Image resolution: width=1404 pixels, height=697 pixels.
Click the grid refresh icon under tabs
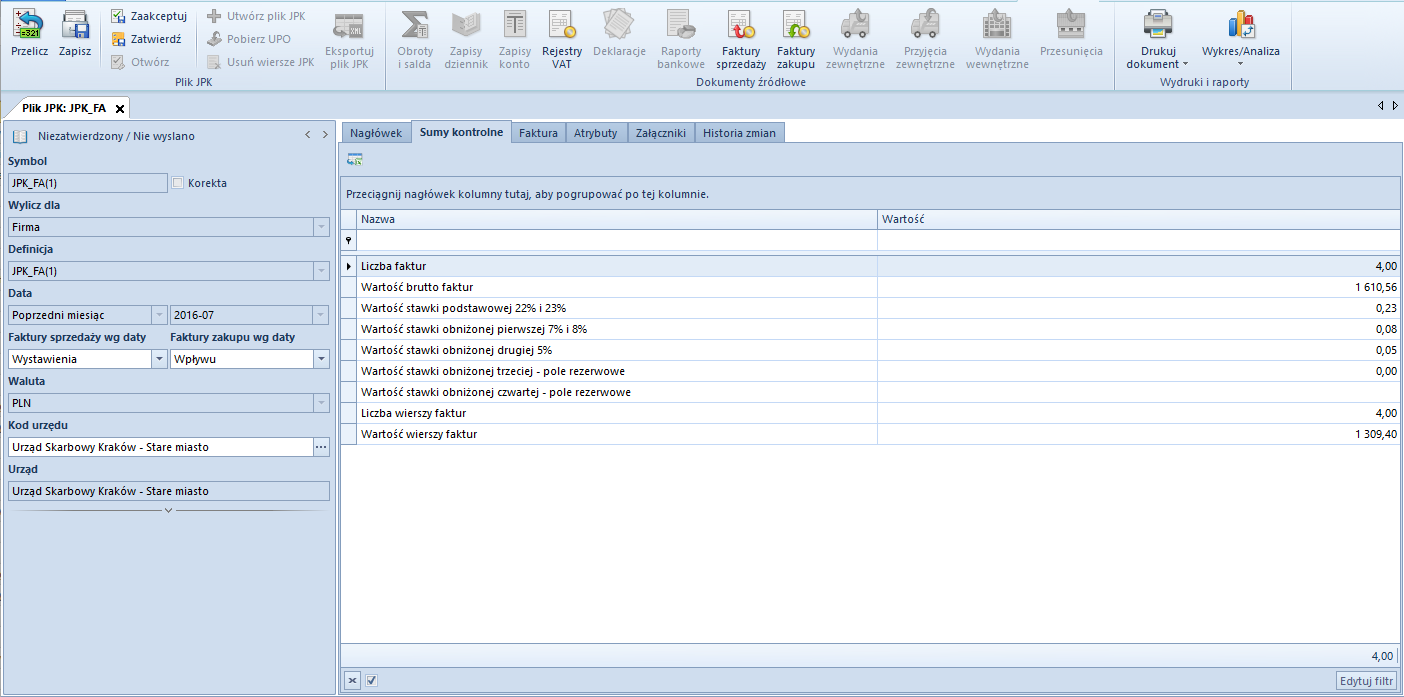(x=354, y=159)
